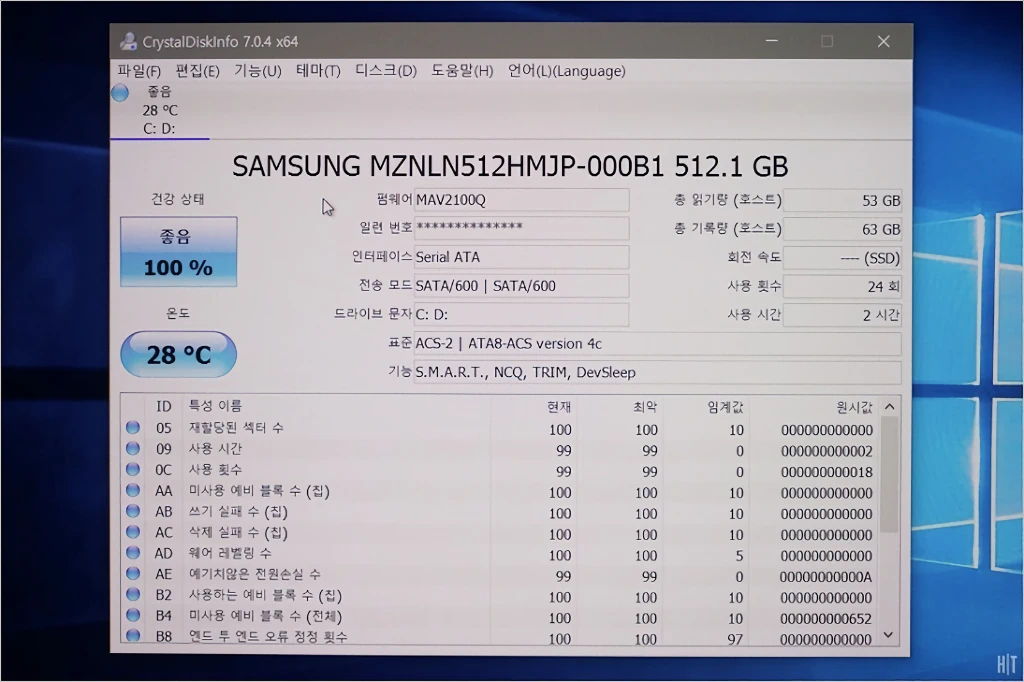Click status icon of row AE 예기치않은 전원손실 수
The image size is (1024, 682).
(x=133, y=574)
